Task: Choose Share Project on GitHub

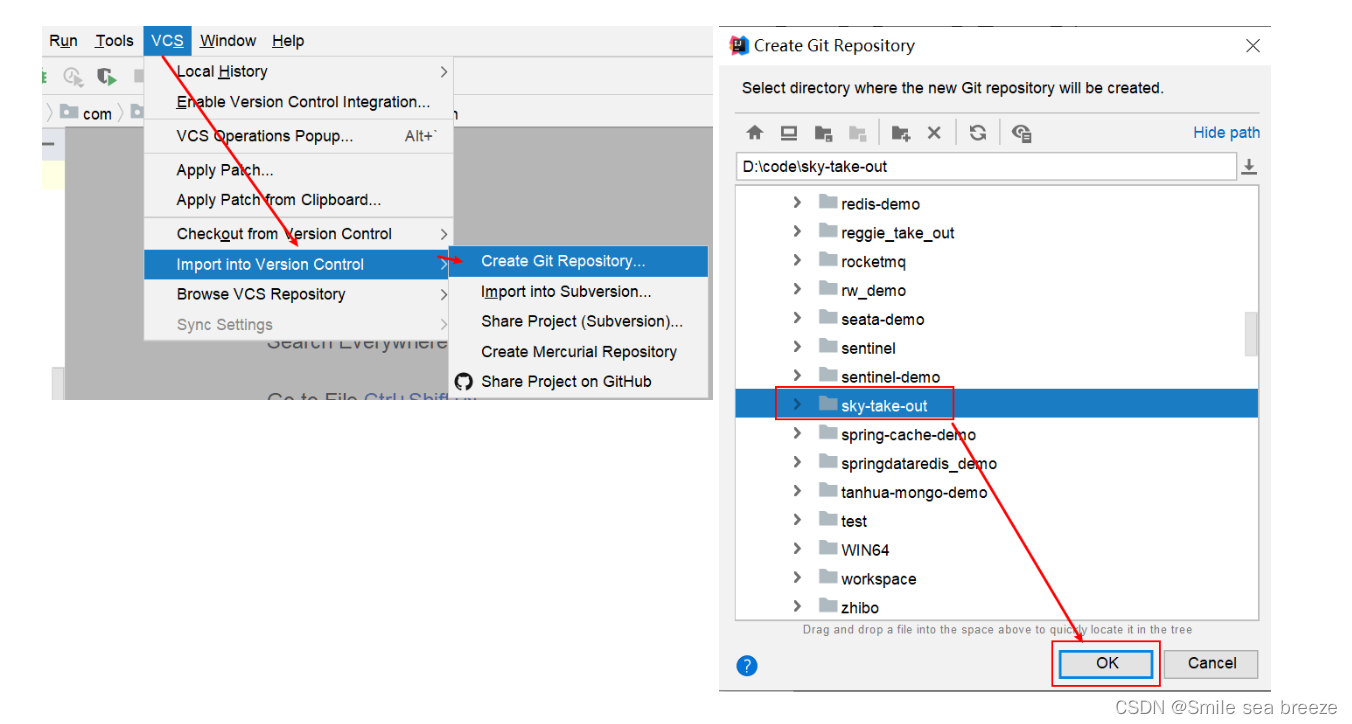Action: tap(579, 382)
